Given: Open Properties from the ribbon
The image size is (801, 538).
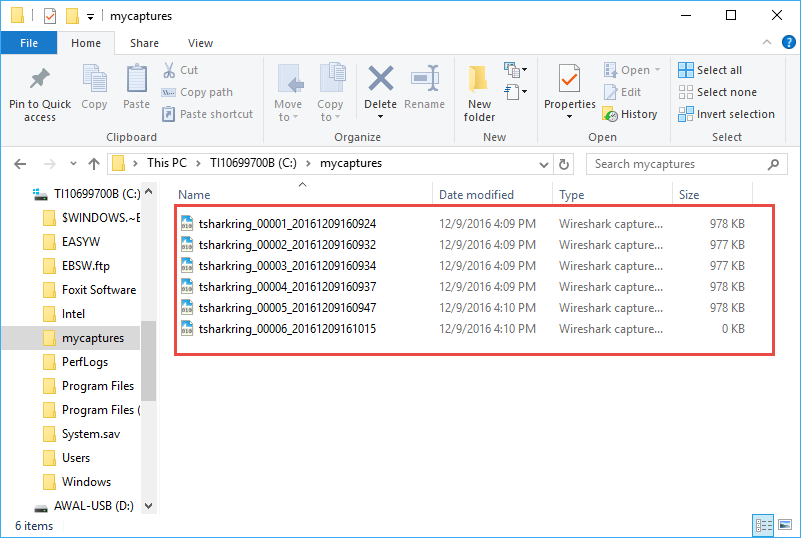Looking at the screenshot, I should (569, 80).
